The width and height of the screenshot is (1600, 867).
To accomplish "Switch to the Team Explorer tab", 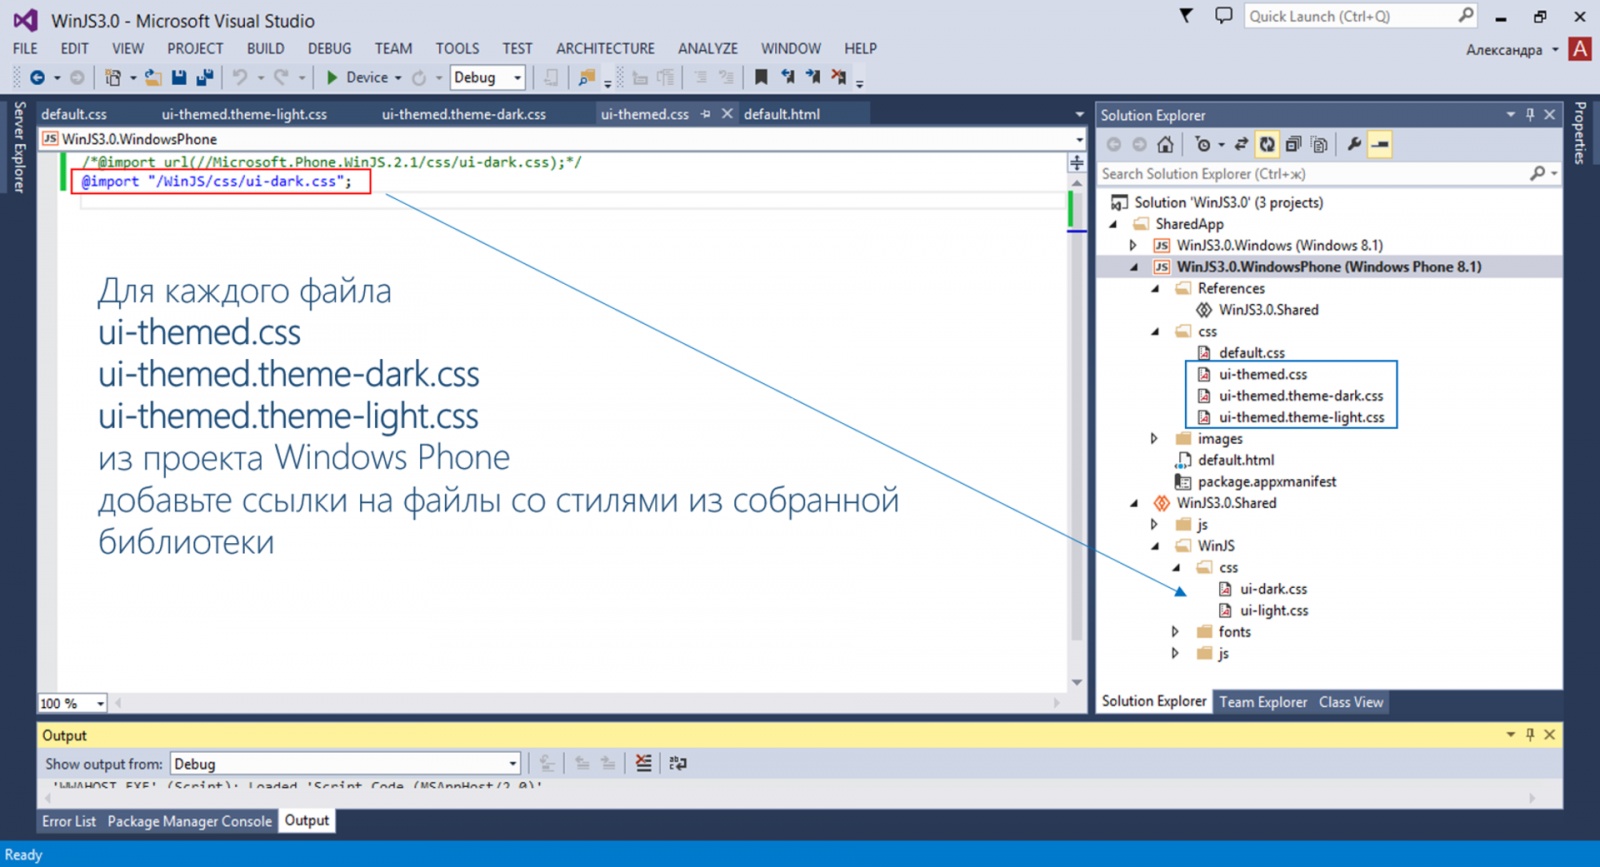I will coord(1262,702).
